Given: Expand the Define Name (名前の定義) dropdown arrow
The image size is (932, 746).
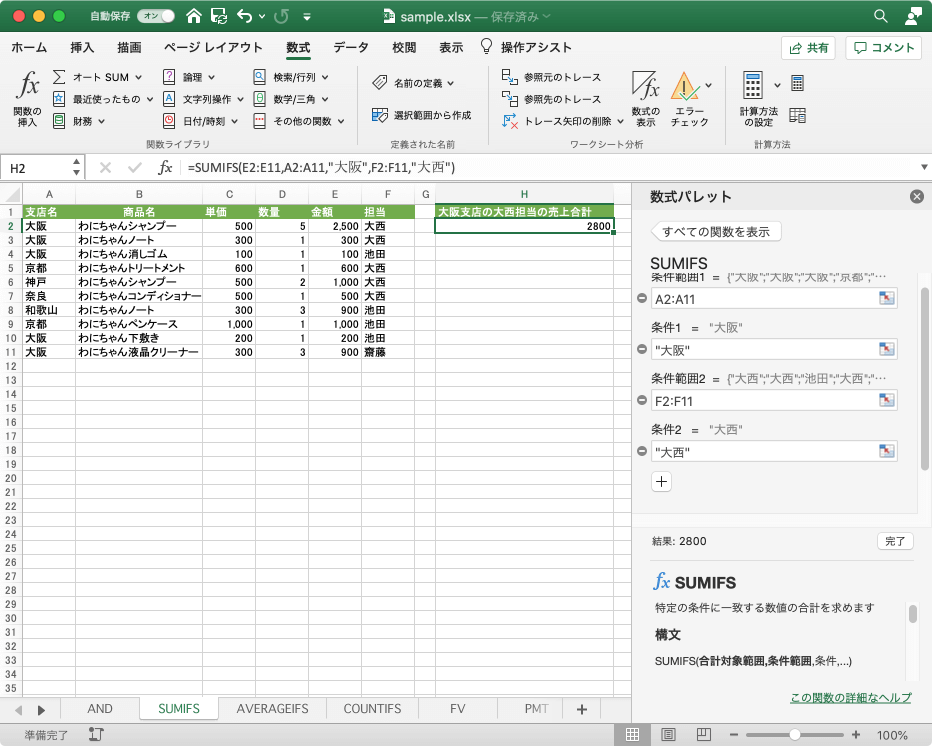Looking at the screenshot, I should [451, 83].
